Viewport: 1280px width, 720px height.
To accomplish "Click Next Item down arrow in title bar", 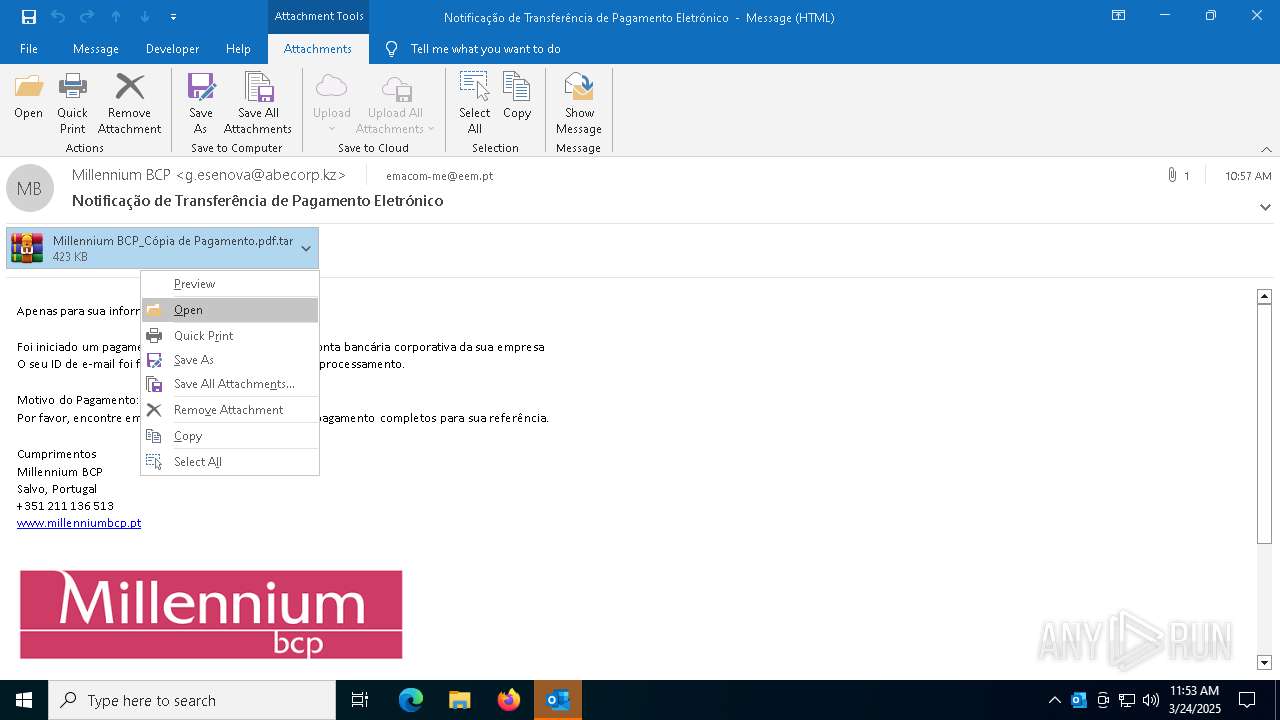I will click(145, 17).
